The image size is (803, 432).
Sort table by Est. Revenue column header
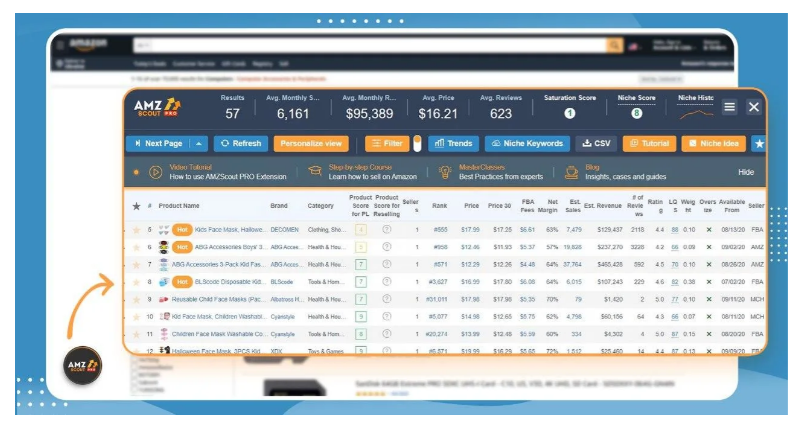602,206
